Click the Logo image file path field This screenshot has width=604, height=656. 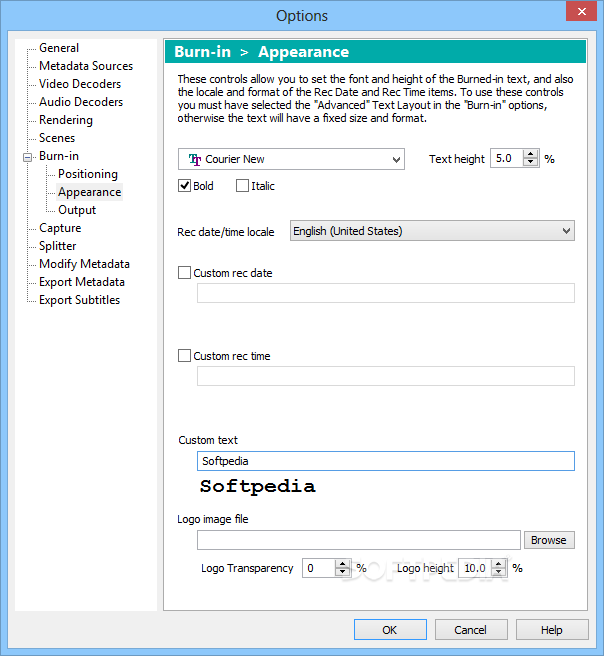point(358,540)
